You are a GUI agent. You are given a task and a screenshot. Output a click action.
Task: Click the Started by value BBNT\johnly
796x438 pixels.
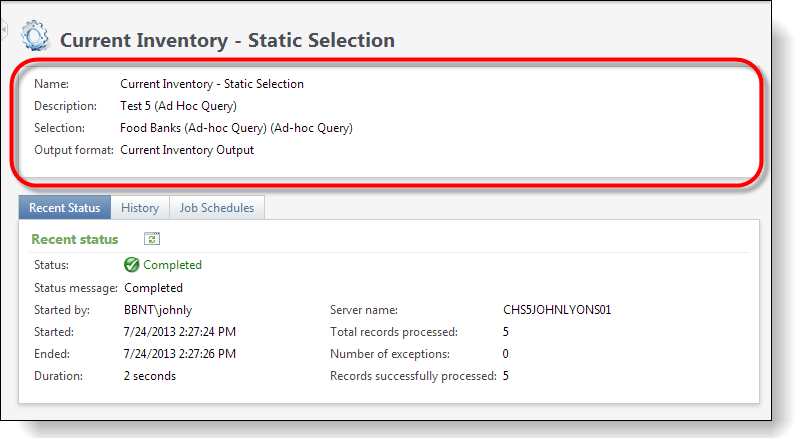click(x=158, y=310)
